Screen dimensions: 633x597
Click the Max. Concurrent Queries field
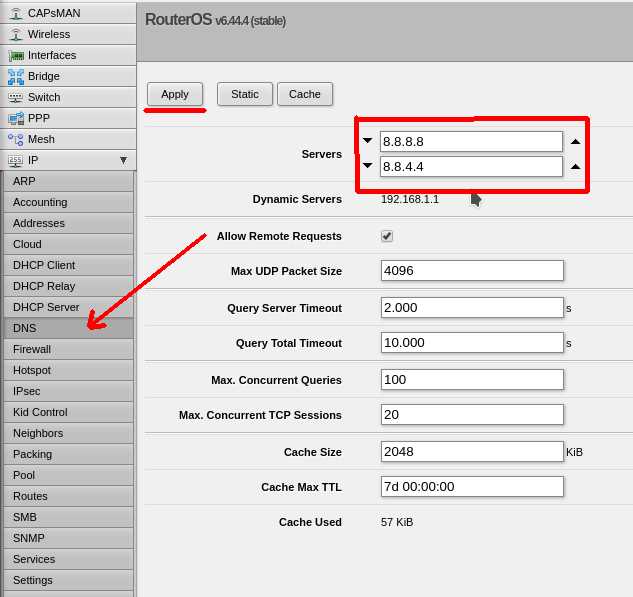[x=472, y=380]
